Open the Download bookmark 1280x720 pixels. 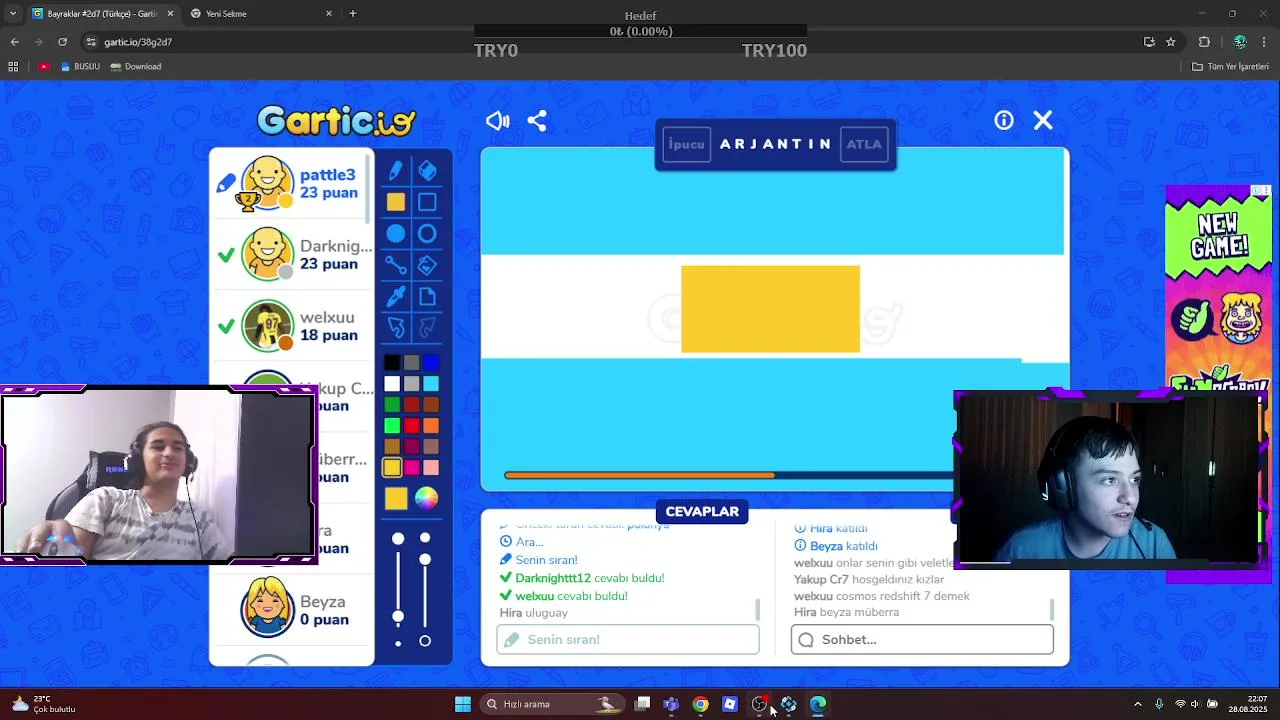[136, 66]
